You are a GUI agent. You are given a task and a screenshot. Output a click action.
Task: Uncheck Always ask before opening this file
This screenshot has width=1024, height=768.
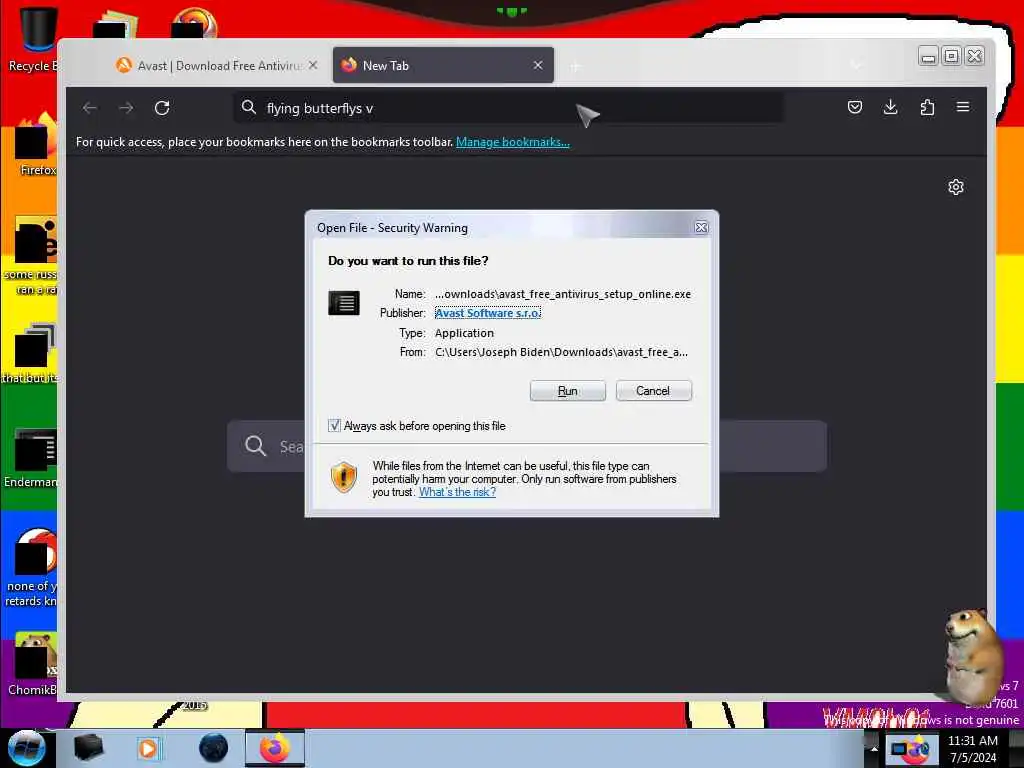(x=334, y=426)
